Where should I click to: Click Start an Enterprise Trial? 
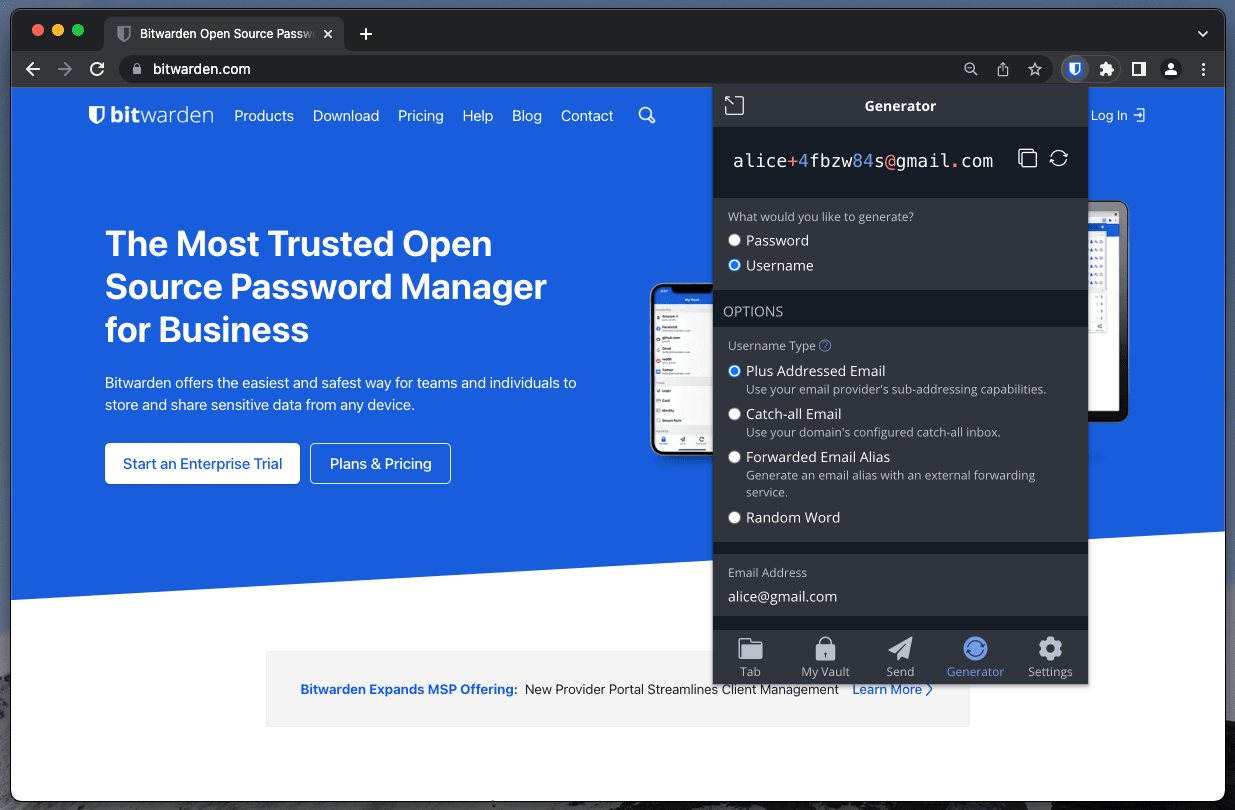[202, 463]
